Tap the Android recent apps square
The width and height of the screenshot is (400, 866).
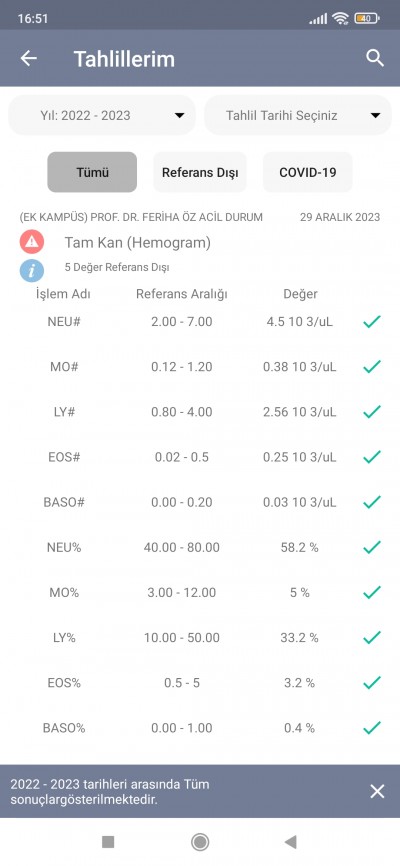point(108,842)
